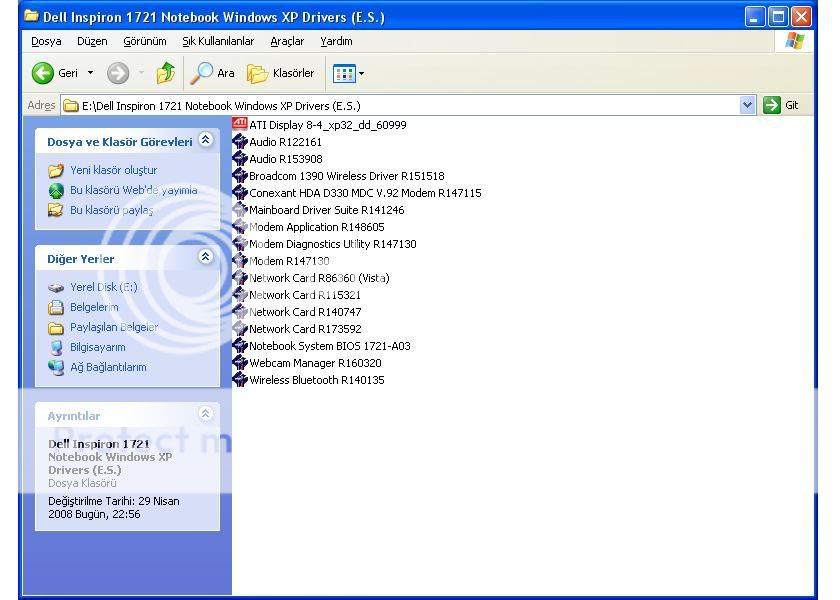This screenshot has height=600, width=840.
Task: Click the Yeni klasör oluştur link
Action: pyautogui.click(x=113, y=170)
